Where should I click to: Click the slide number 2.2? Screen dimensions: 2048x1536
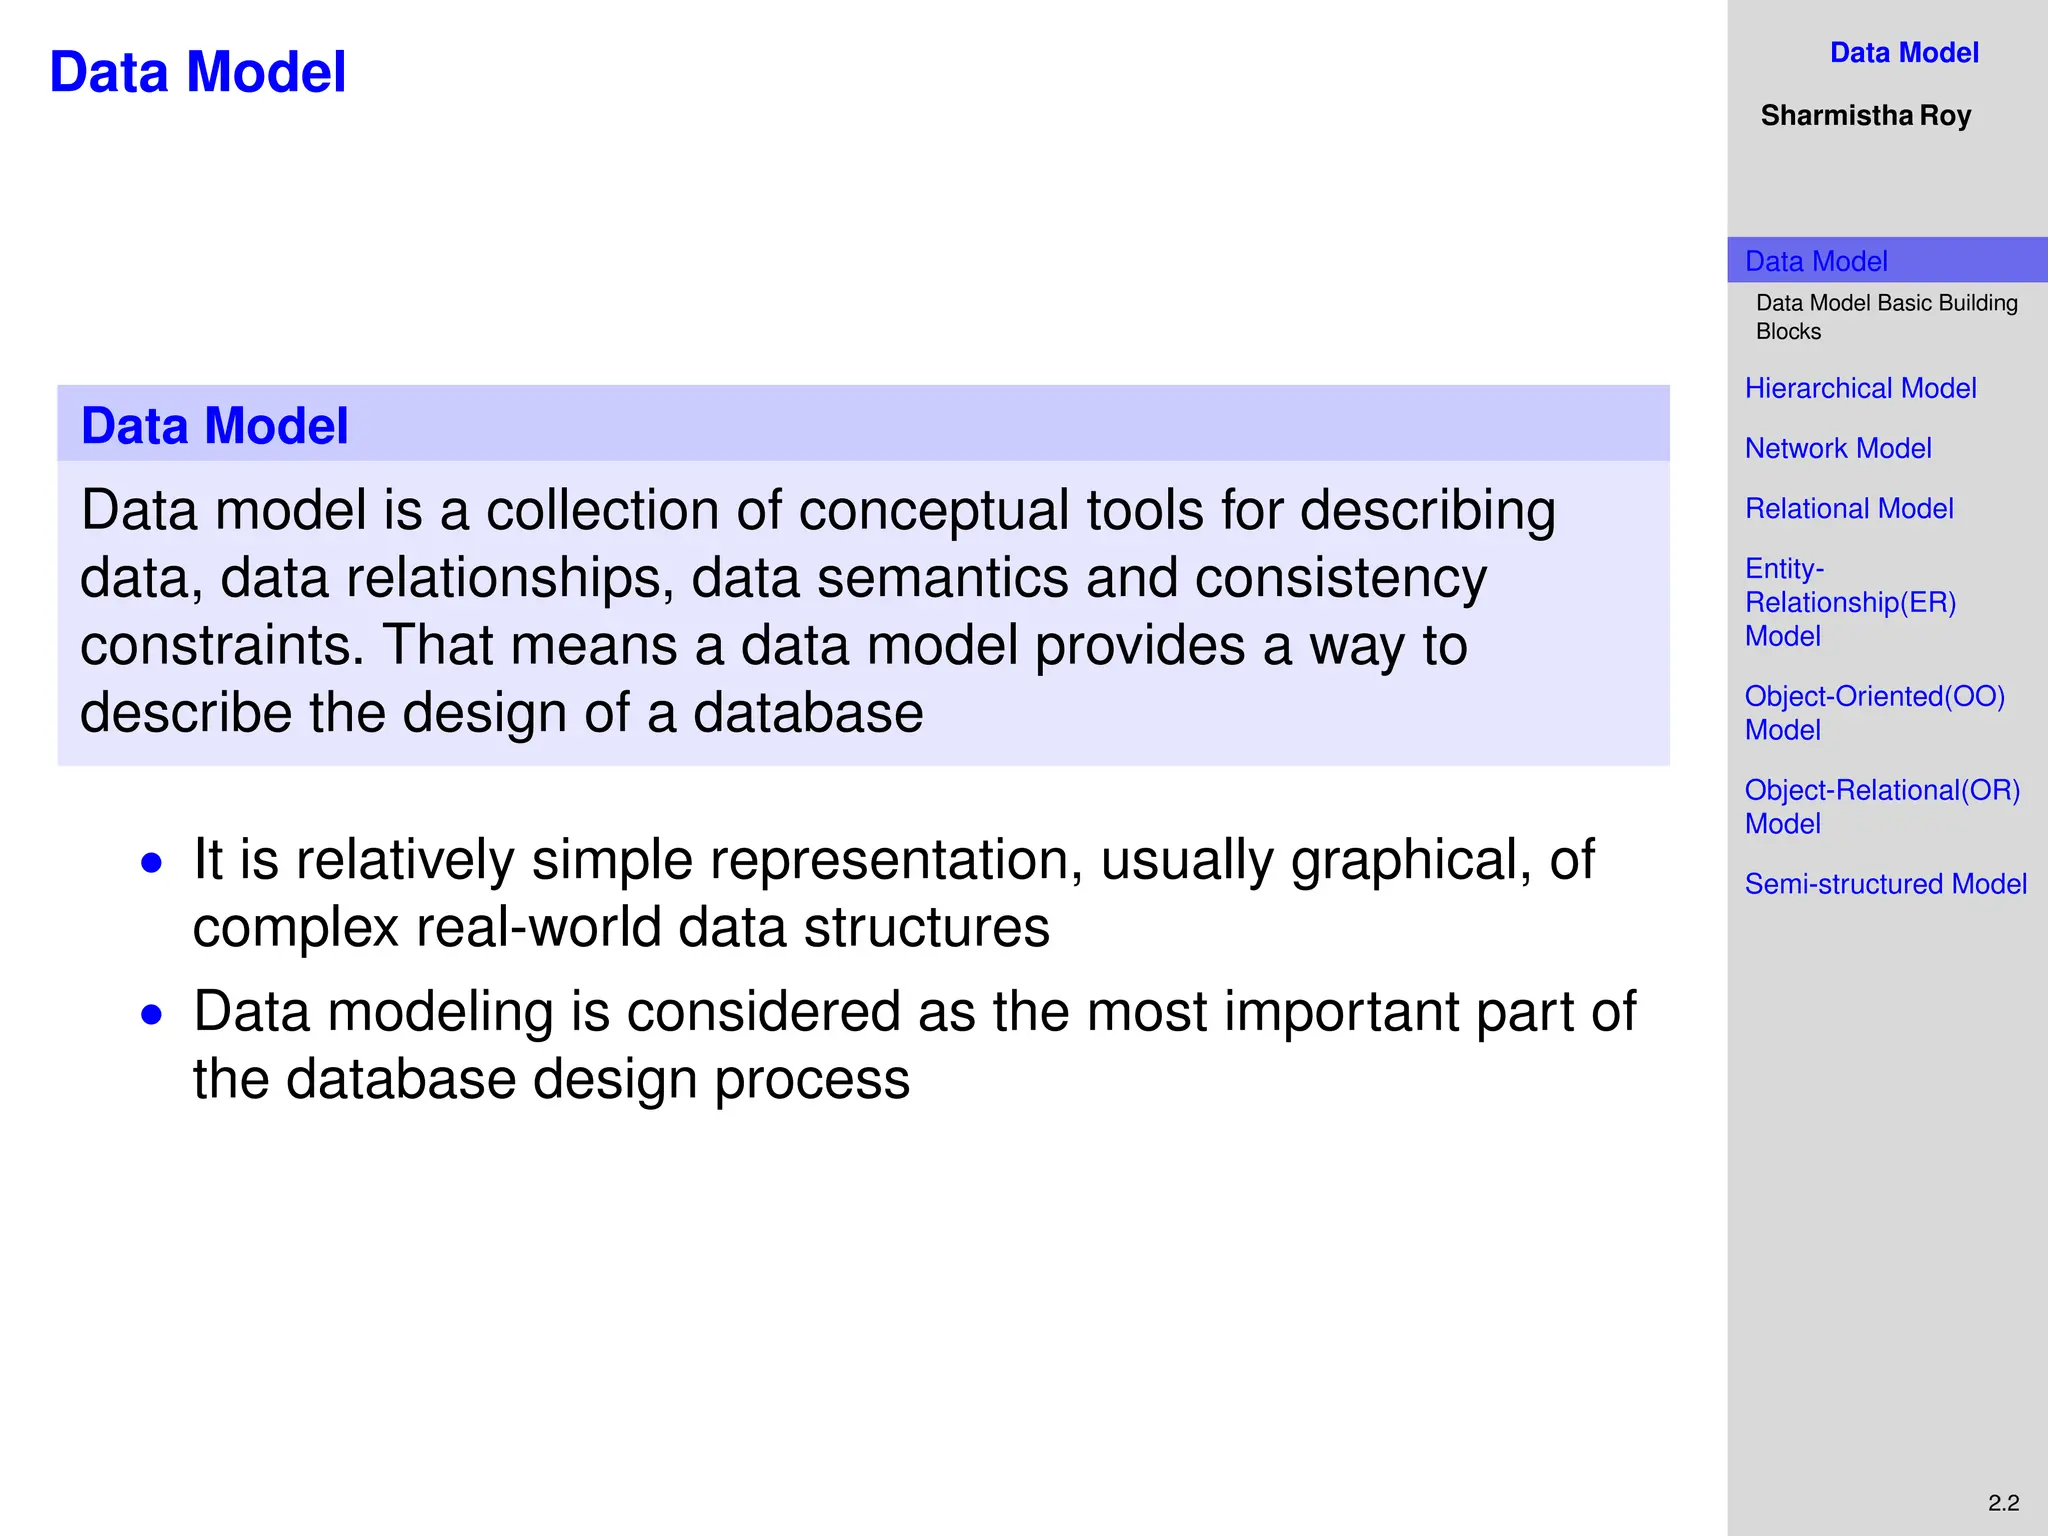point(2003,1503)
